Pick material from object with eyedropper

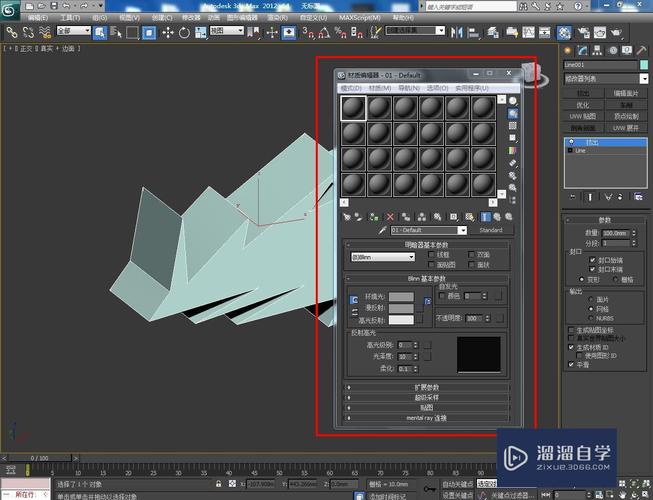coord(382,230)
